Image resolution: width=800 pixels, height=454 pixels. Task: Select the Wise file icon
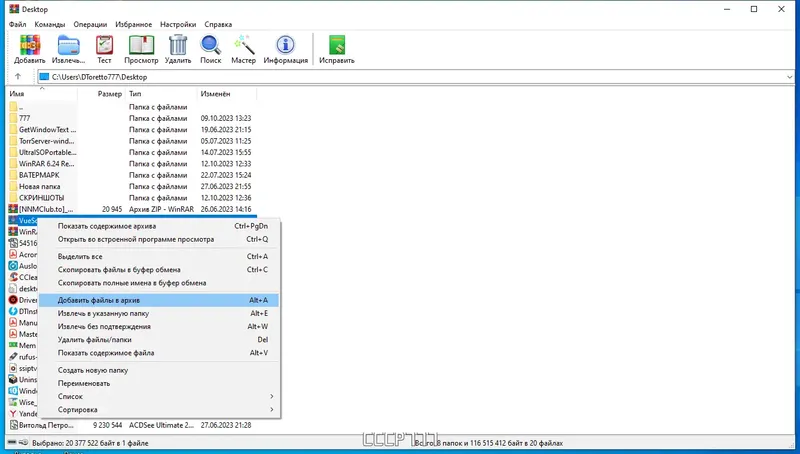pyautogui.click(x=13, y=402)
